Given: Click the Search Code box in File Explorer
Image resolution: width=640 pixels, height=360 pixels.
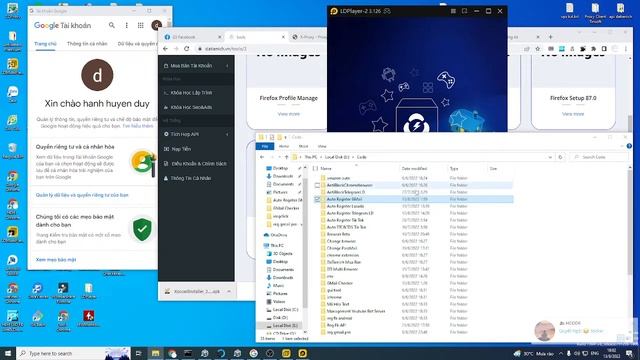Looking at the screenshot, I should (599, 157).
